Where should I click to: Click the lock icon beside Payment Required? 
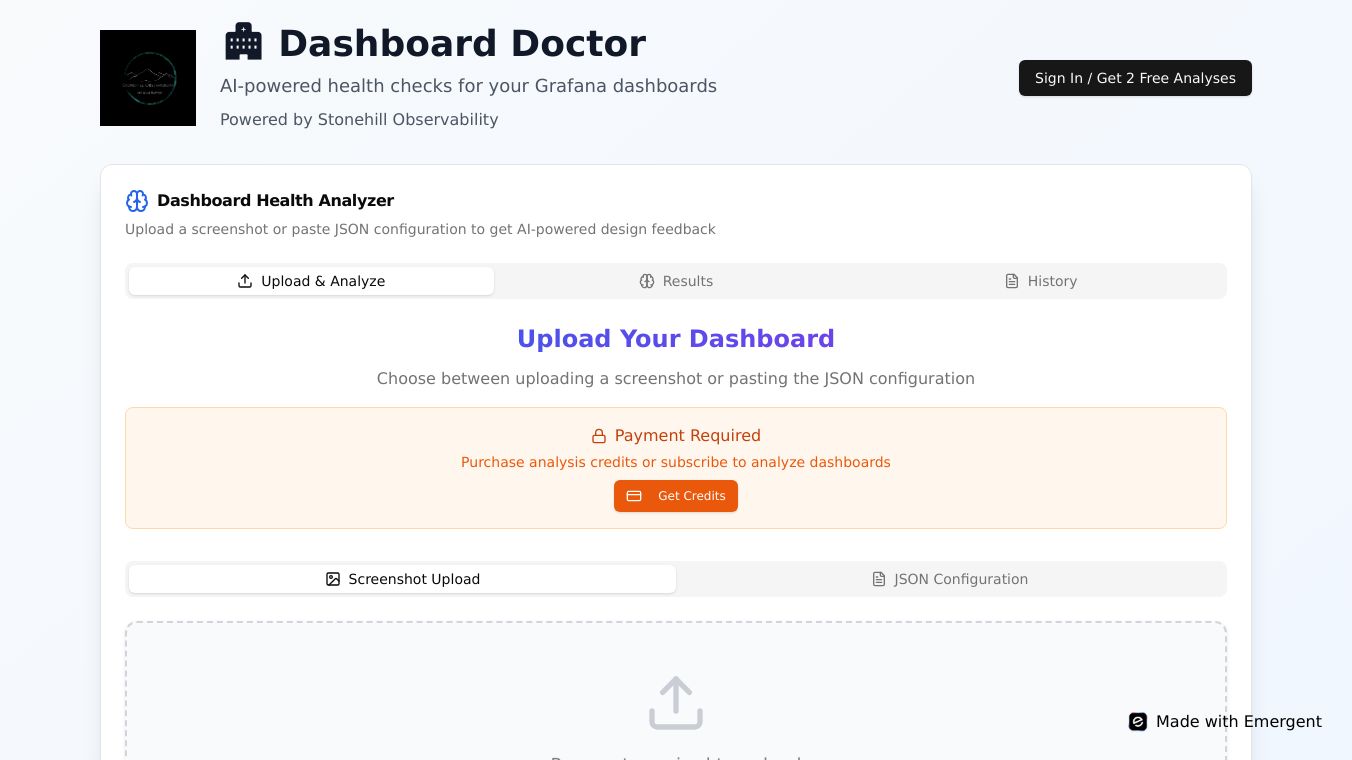(x=599, y=436)
